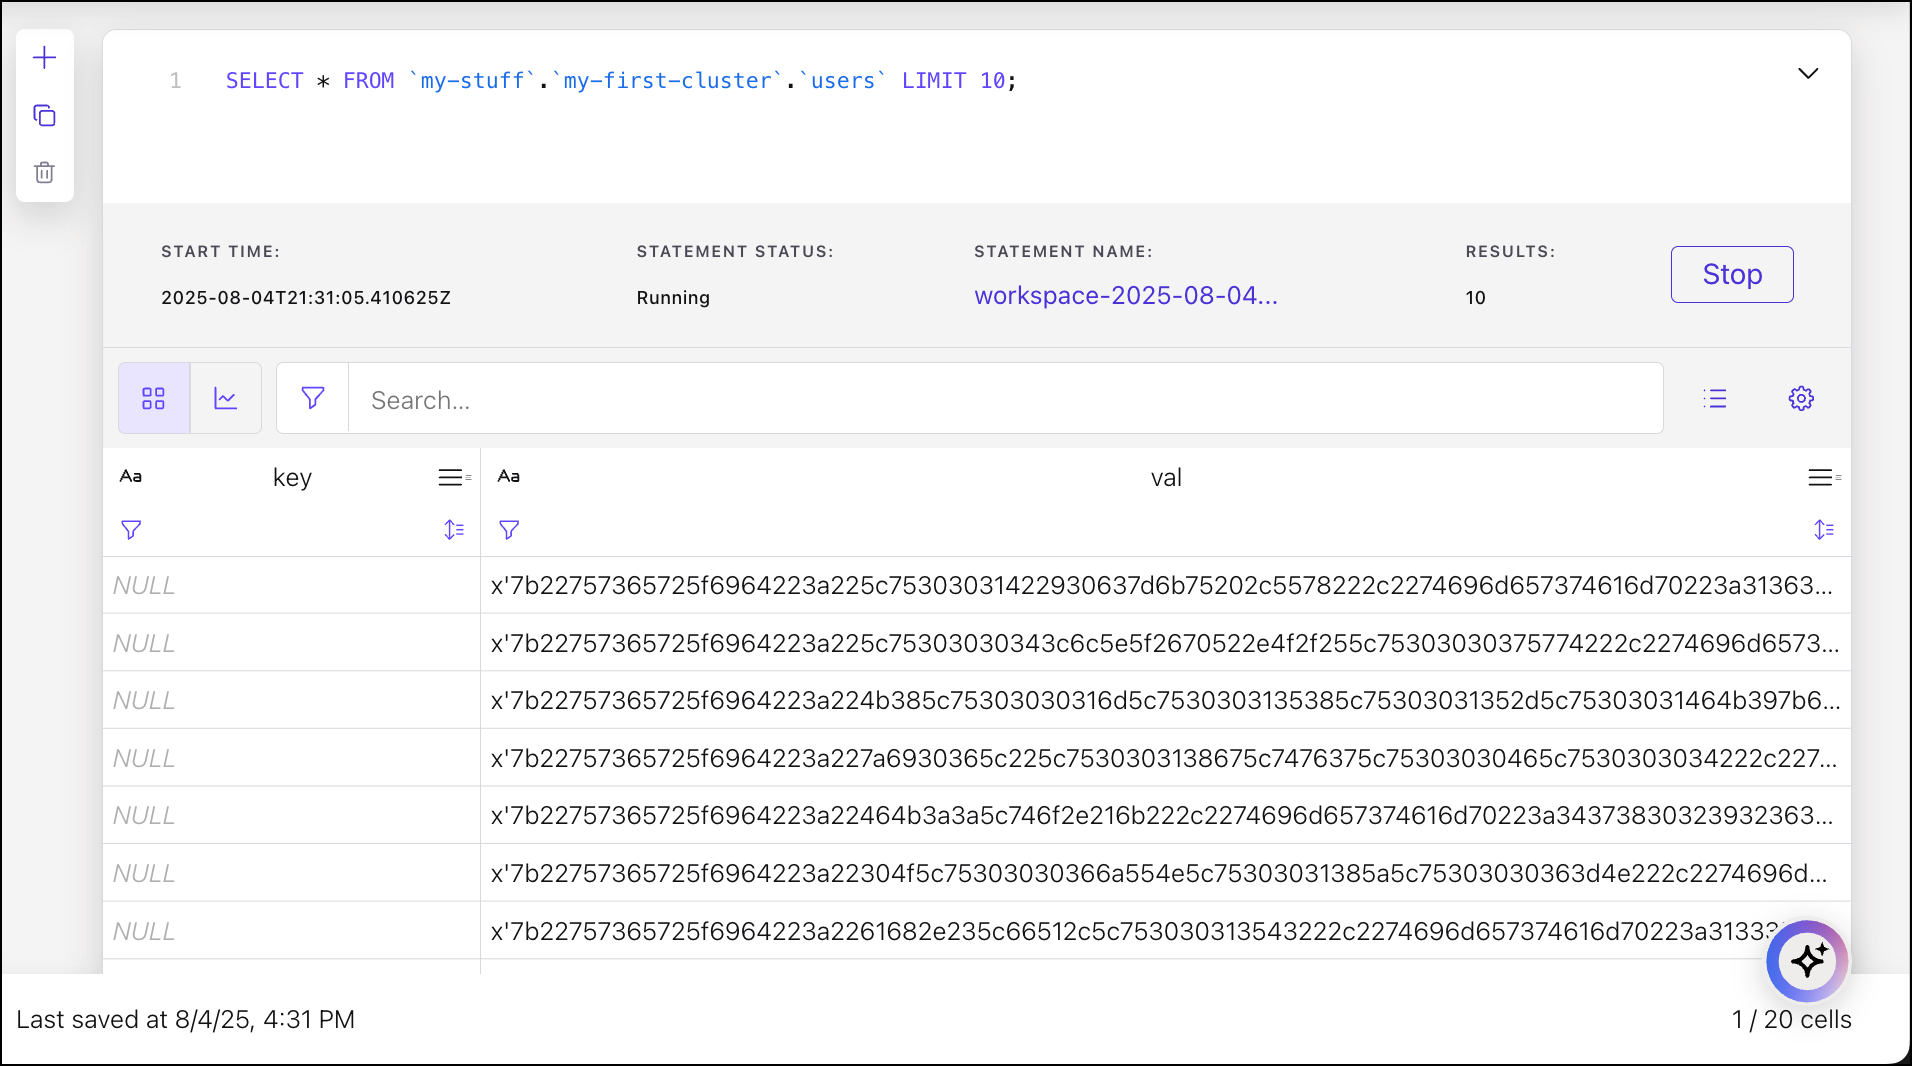Stop the running statement

pos(1732,274)
